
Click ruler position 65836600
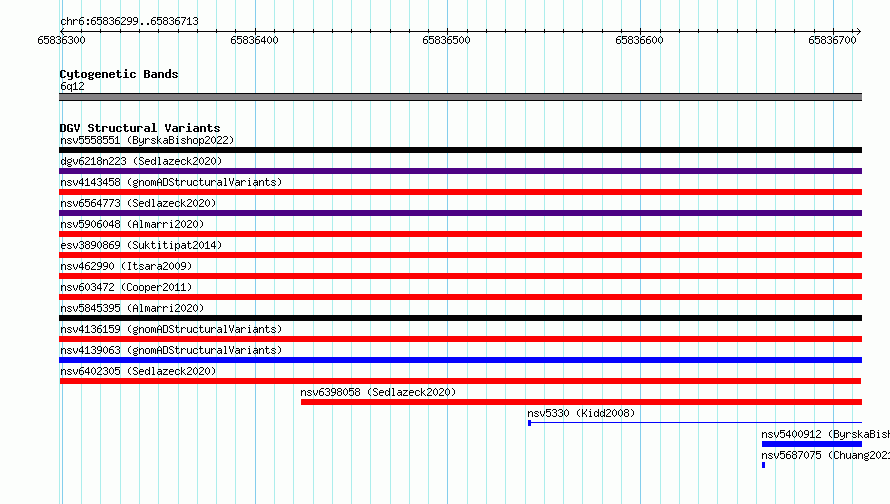(639, 40)
